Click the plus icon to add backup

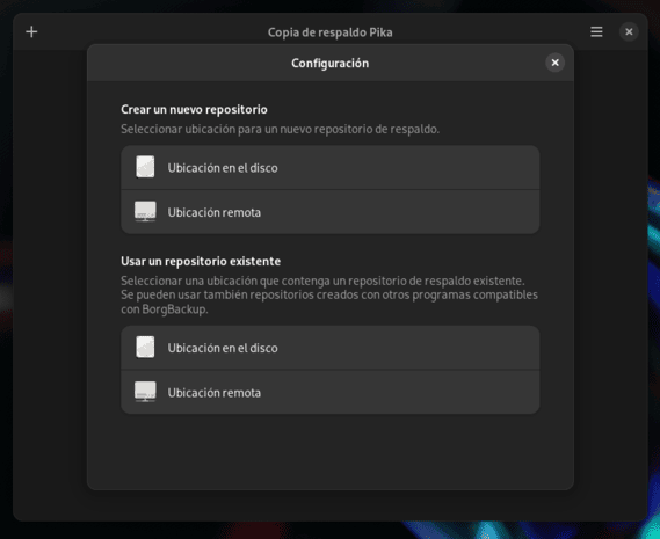tap(32, 32)
